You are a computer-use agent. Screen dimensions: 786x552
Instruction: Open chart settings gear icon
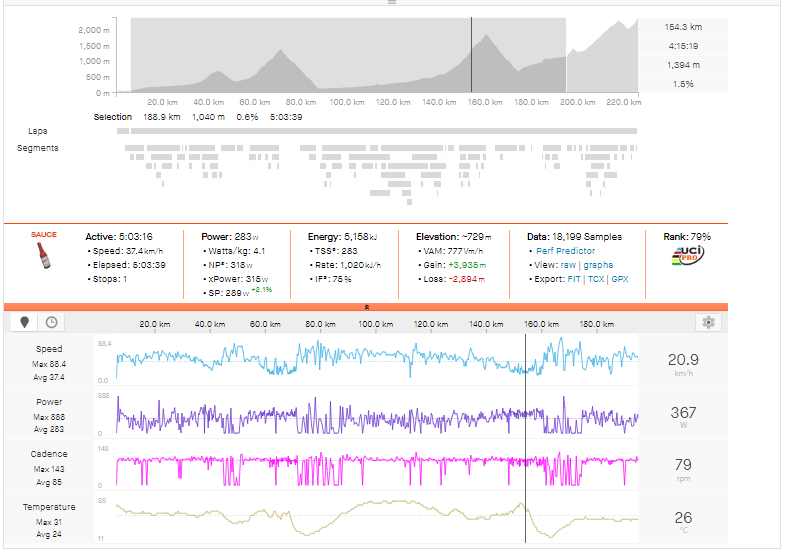click(708, 323)
